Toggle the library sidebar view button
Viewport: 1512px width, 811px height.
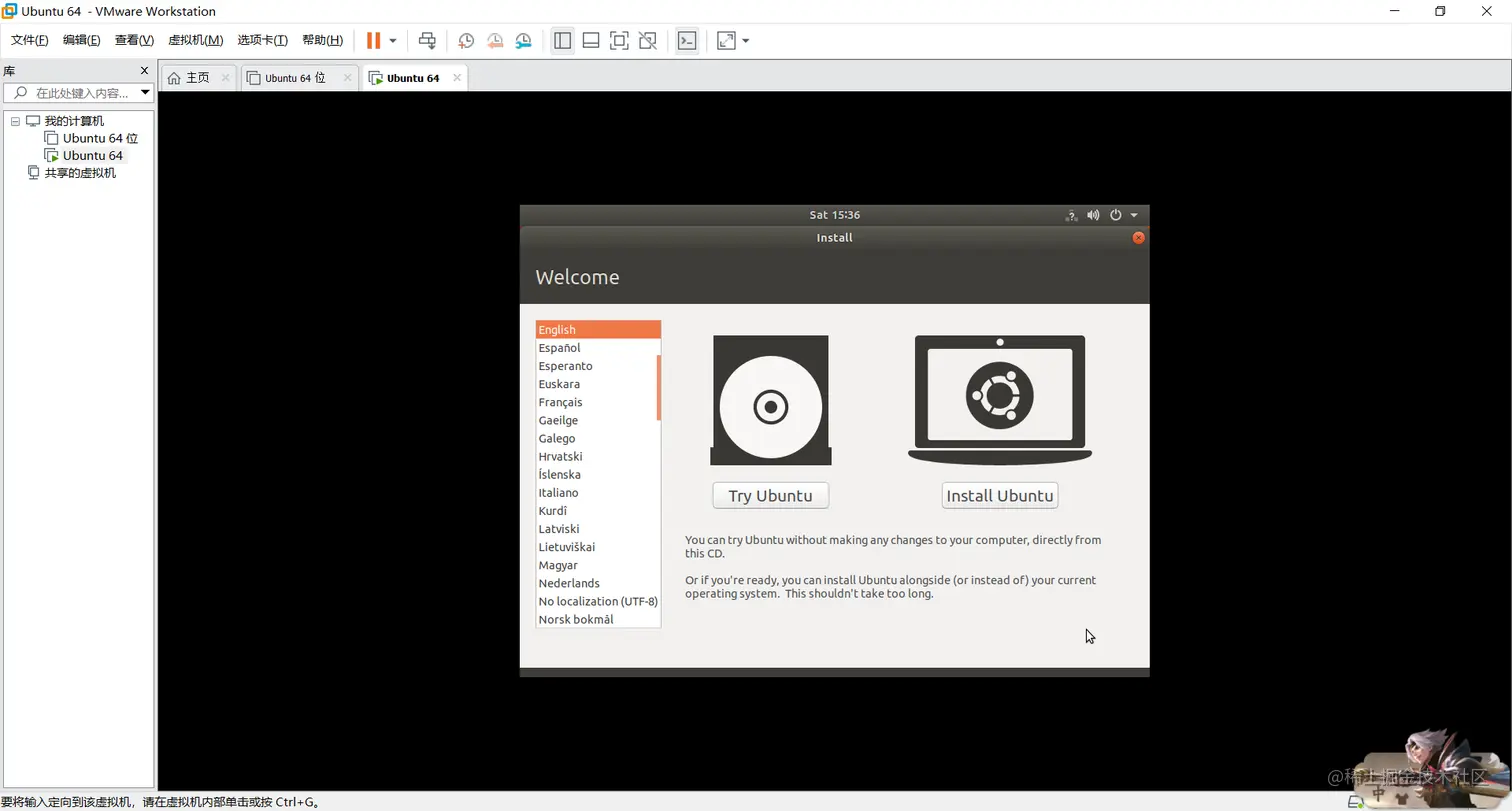[x=562, y=41]
